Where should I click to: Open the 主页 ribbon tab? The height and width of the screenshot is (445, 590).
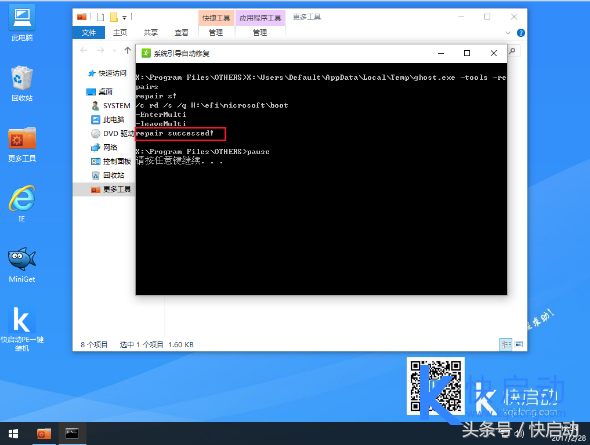[120, 33]
